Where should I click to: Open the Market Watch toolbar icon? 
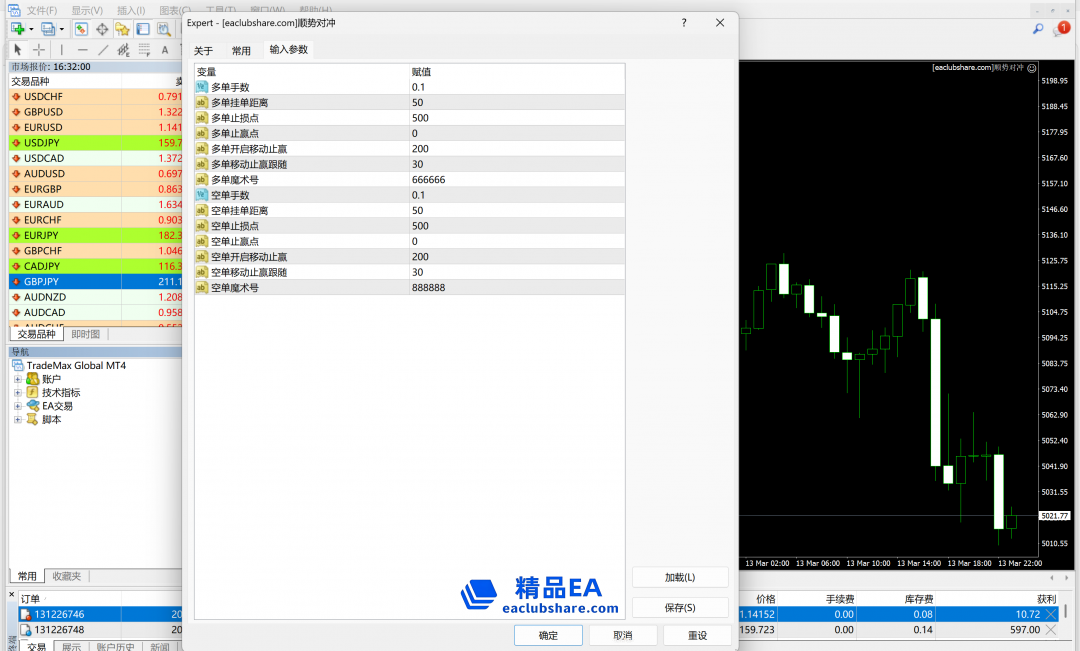pos(81,29)
